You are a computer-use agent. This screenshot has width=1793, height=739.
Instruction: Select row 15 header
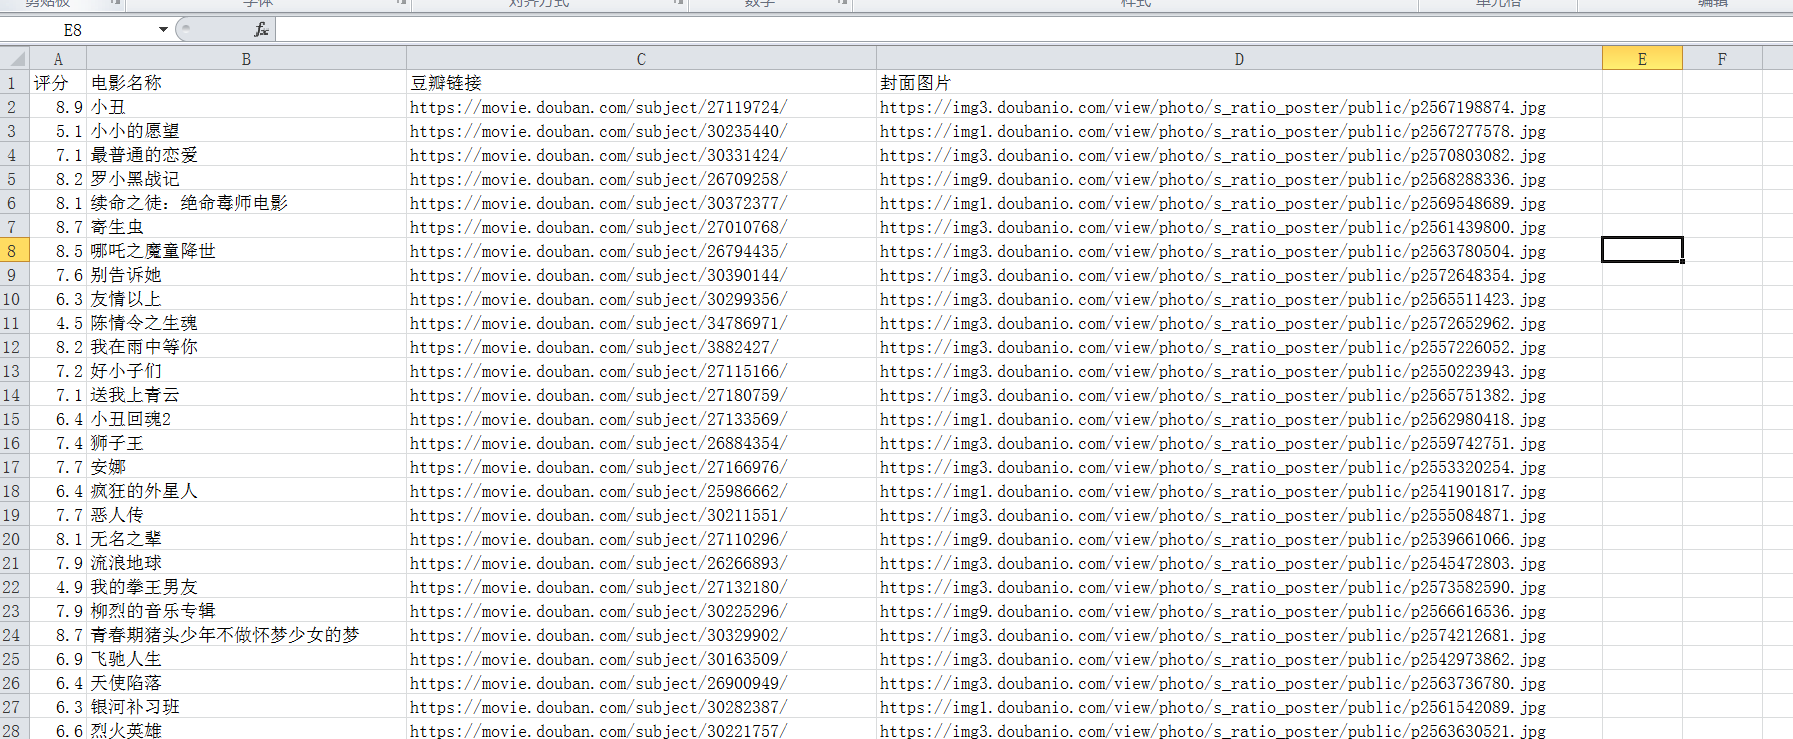pos(14,419)
